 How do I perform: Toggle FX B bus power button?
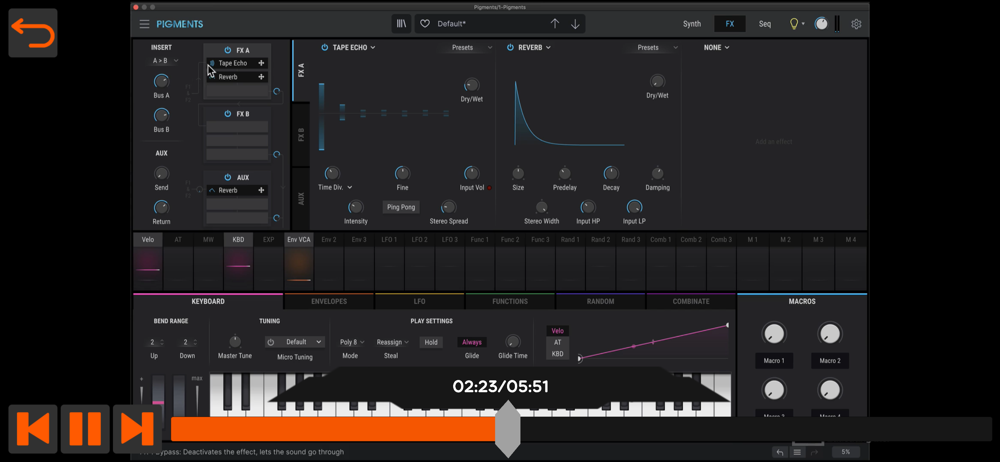coord(228,114)
